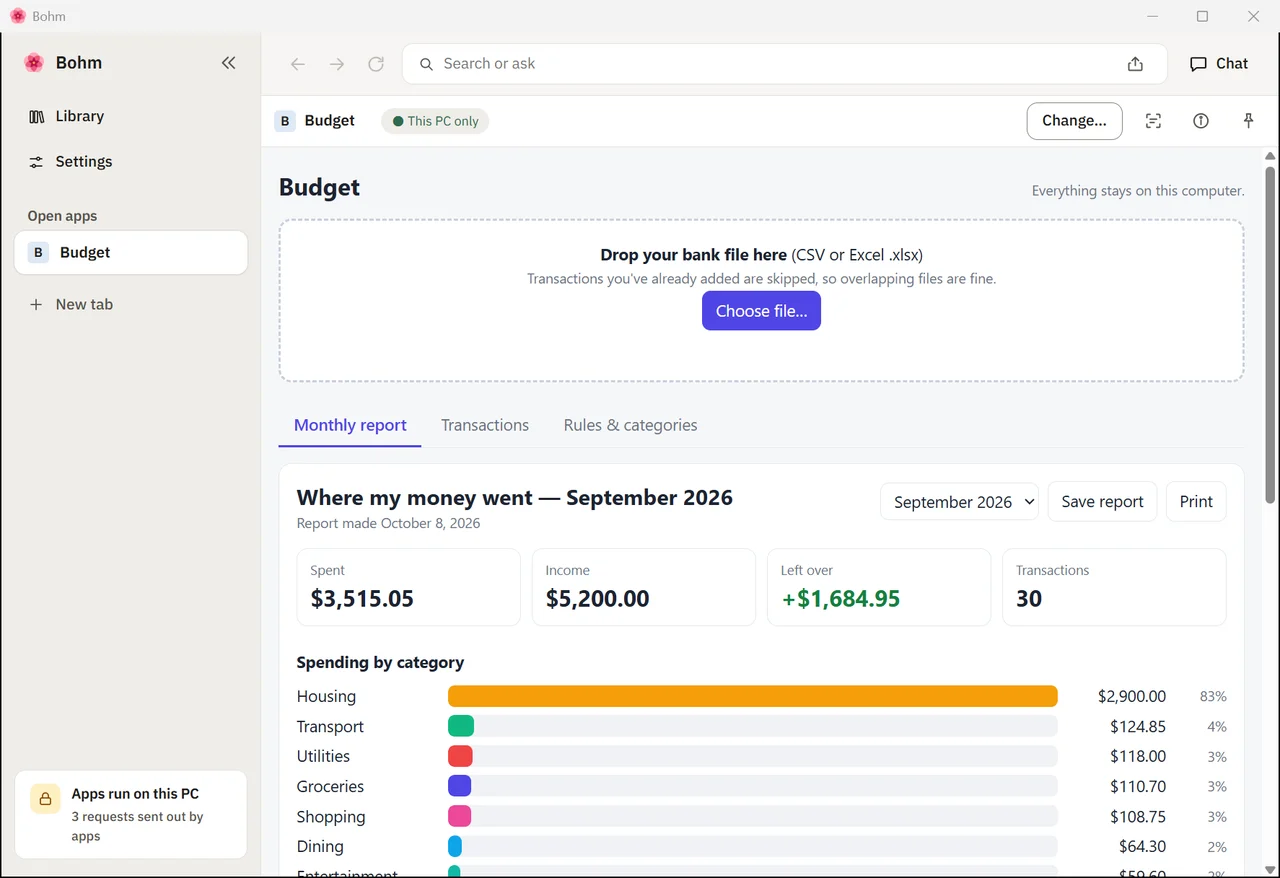
Task: Go forward with the right arrow icon
Action: (337, 64)
